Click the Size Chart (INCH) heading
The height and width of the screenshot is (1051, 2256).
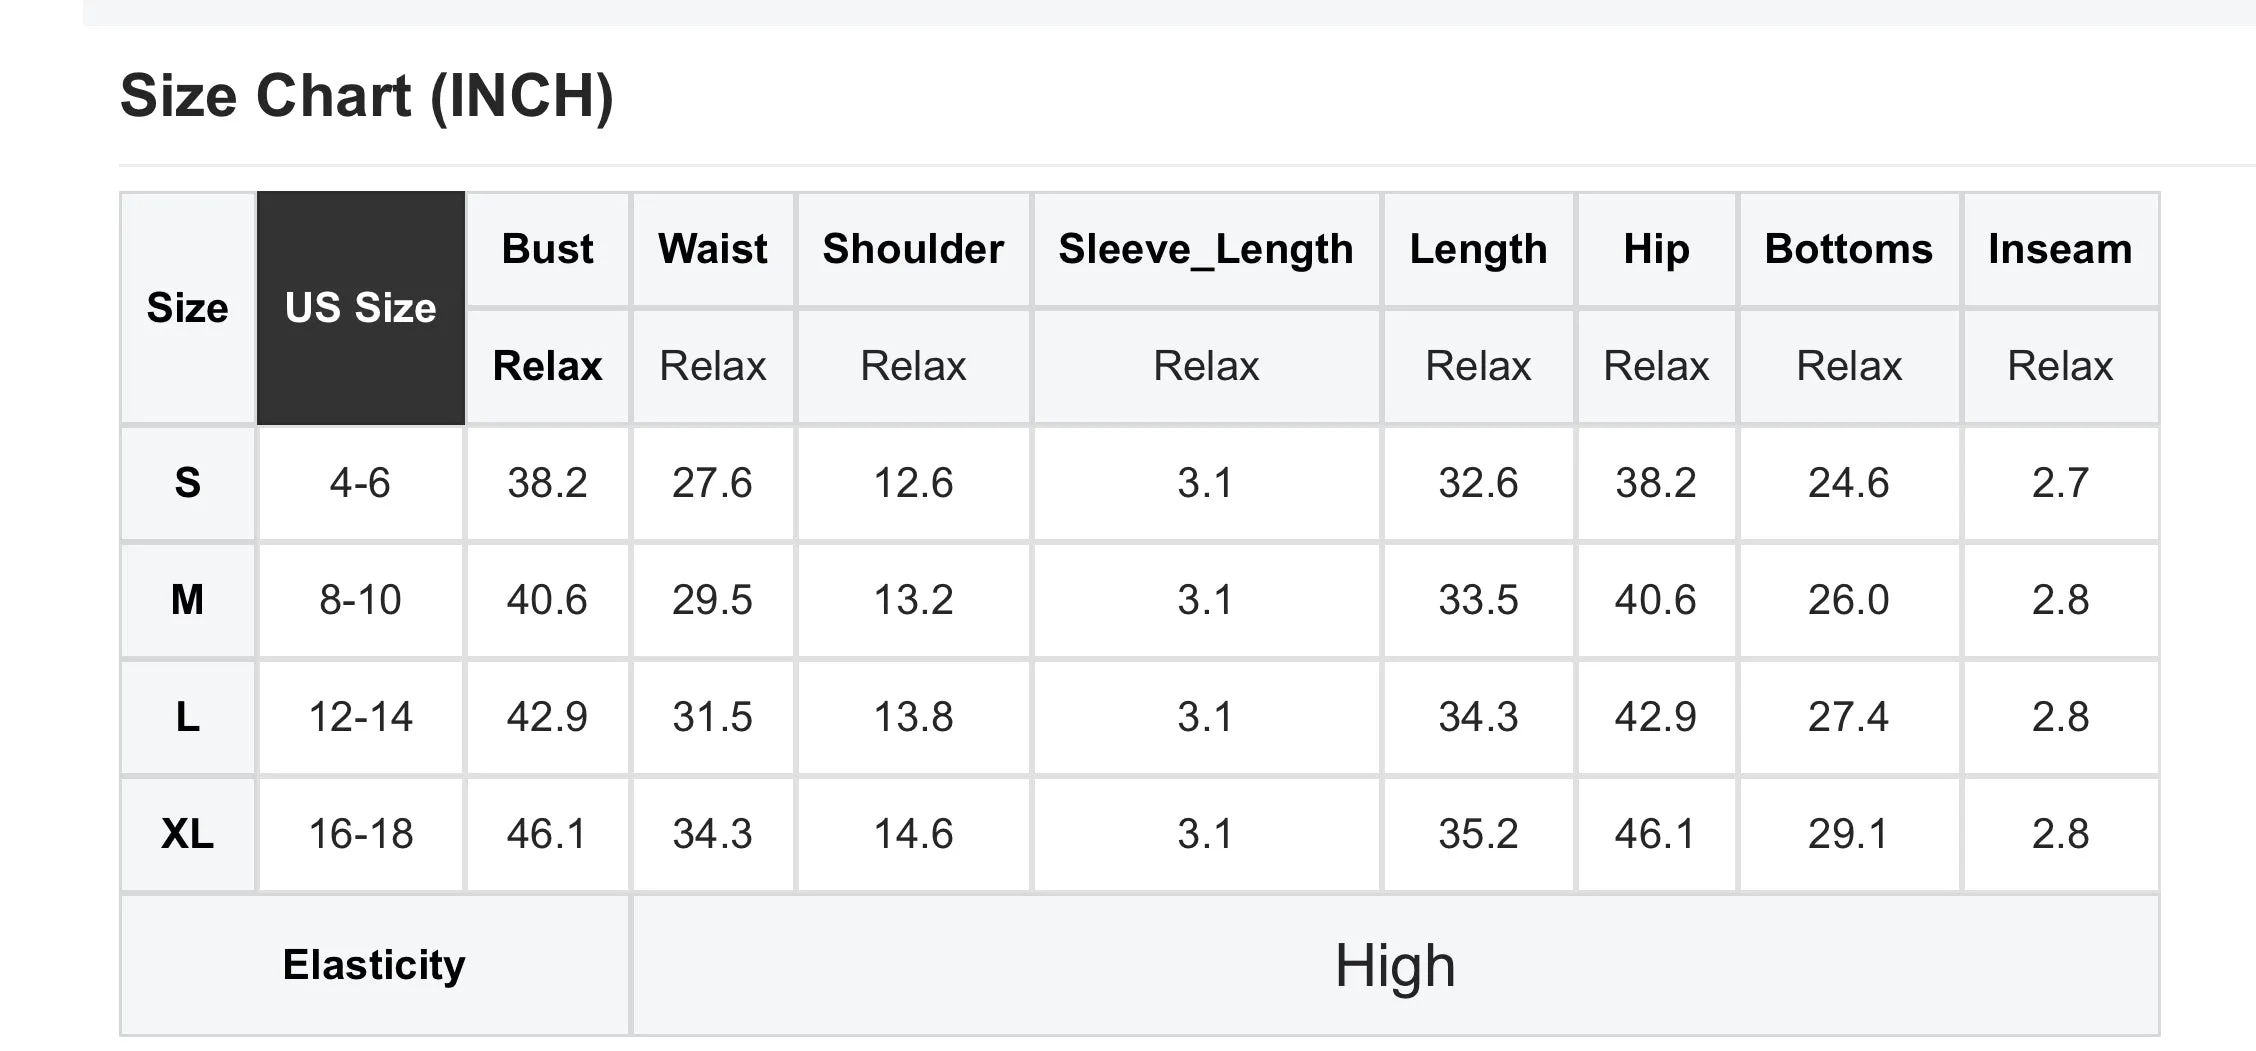(366, 96)
